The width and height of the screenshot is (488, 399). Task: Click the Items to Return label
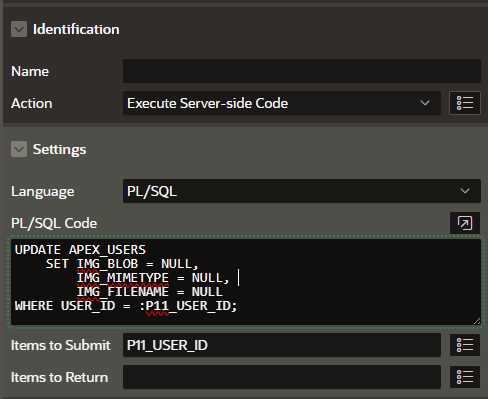click(x=60, y=377)
